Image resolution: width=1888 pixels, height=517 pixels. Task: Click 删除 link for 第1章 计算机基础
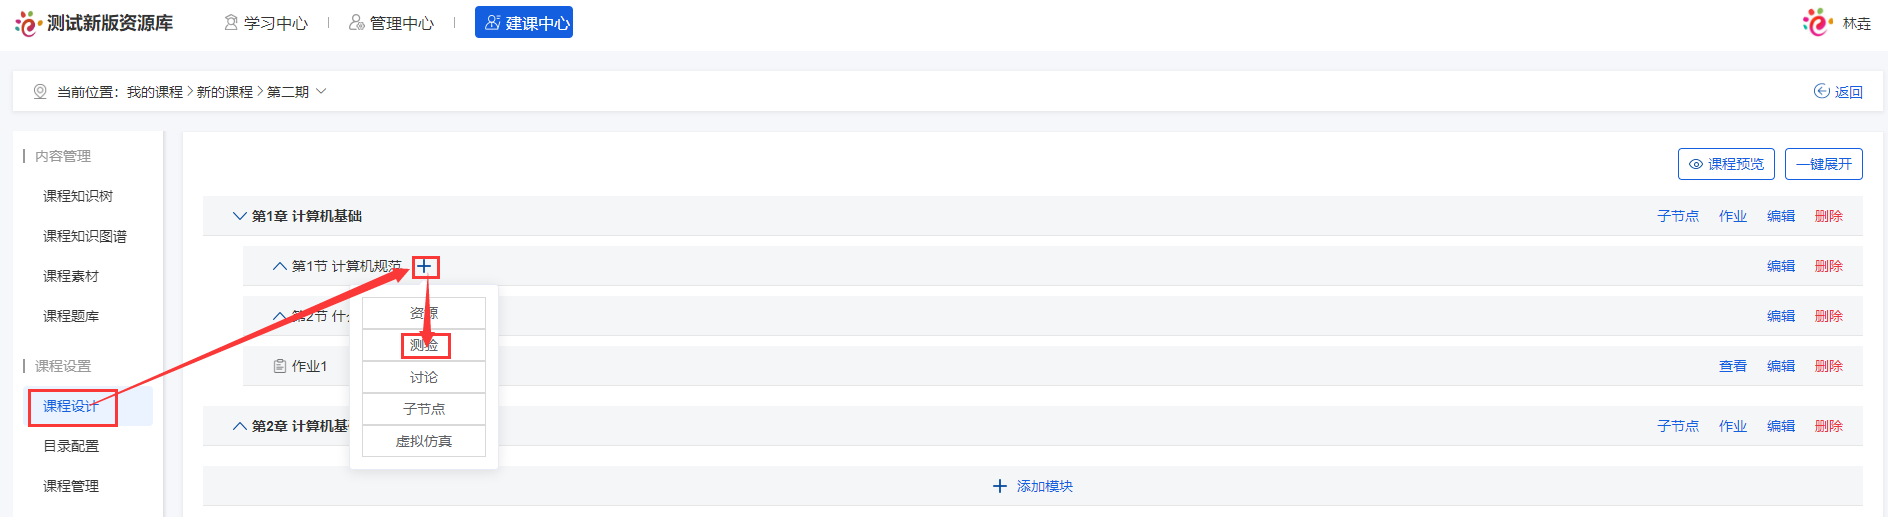click(1828, 216)
